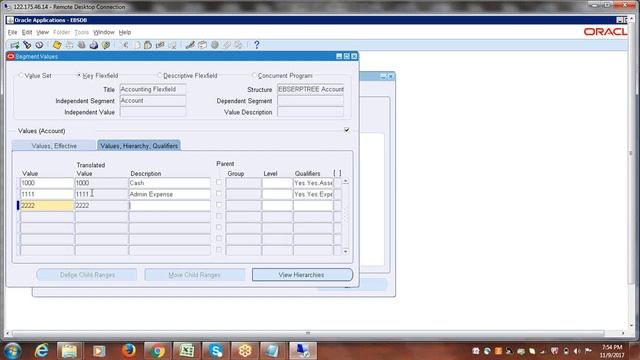The width and height of the screenshot is (640, 360).
Task: Select the Value Set radio button
Action: tap(21, 76)
